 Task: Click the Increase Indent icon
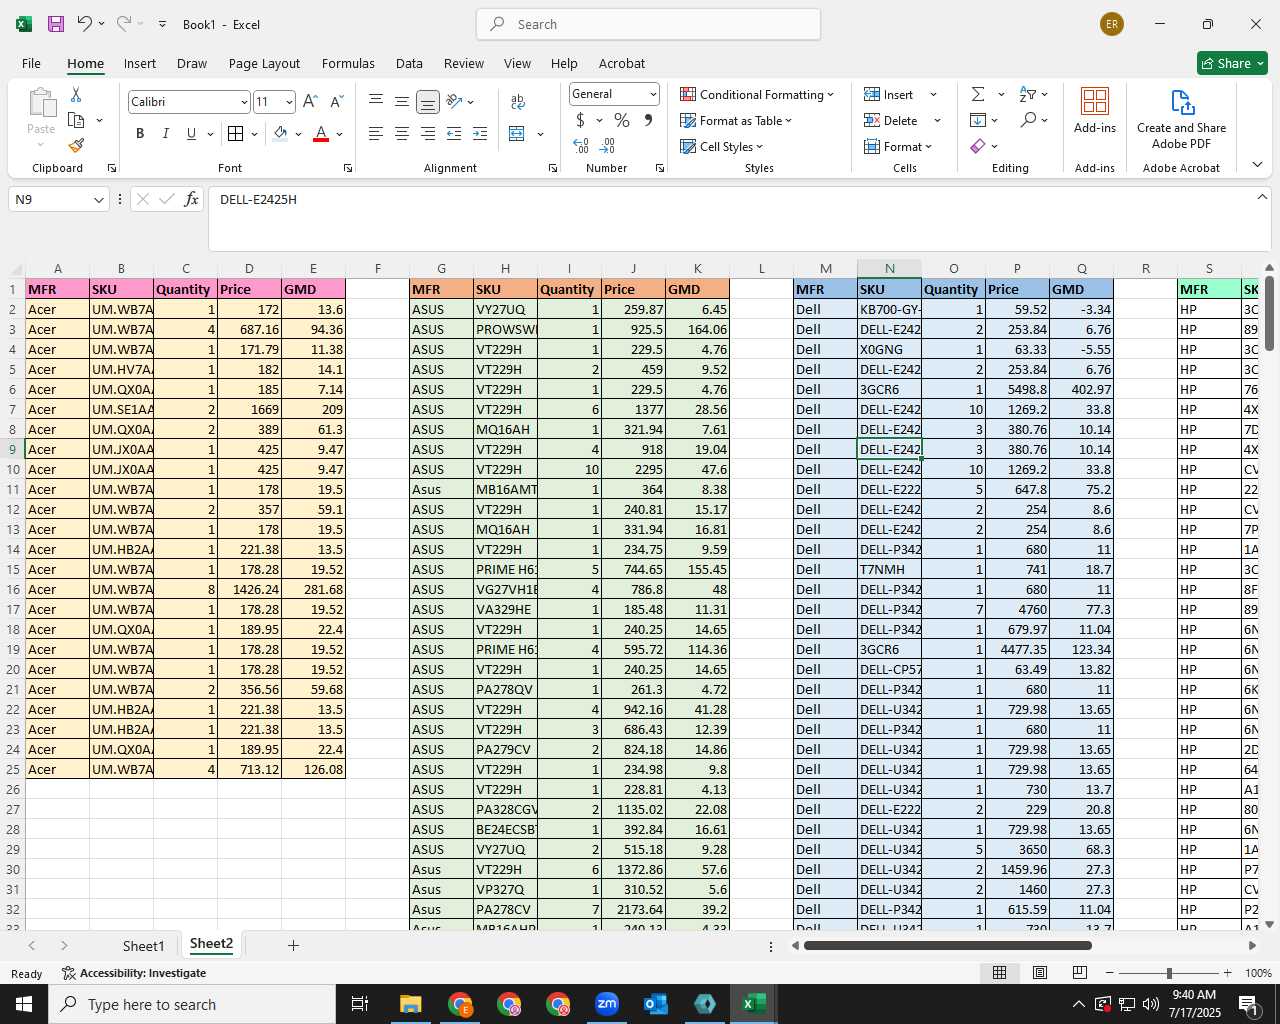coord(480,133)
